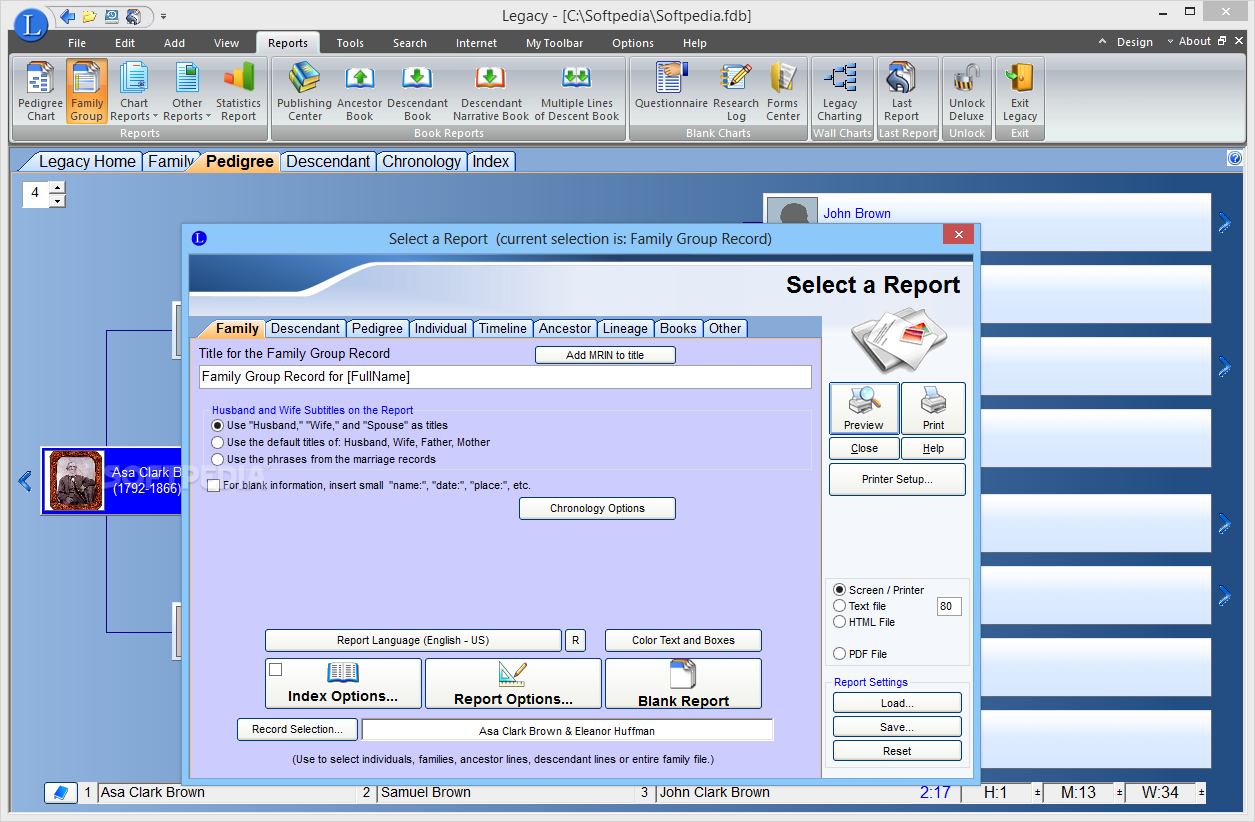Screen dimensions: 1255x822
Task: Click the Unlock Deluxe icon
Action: click(967, 91)
